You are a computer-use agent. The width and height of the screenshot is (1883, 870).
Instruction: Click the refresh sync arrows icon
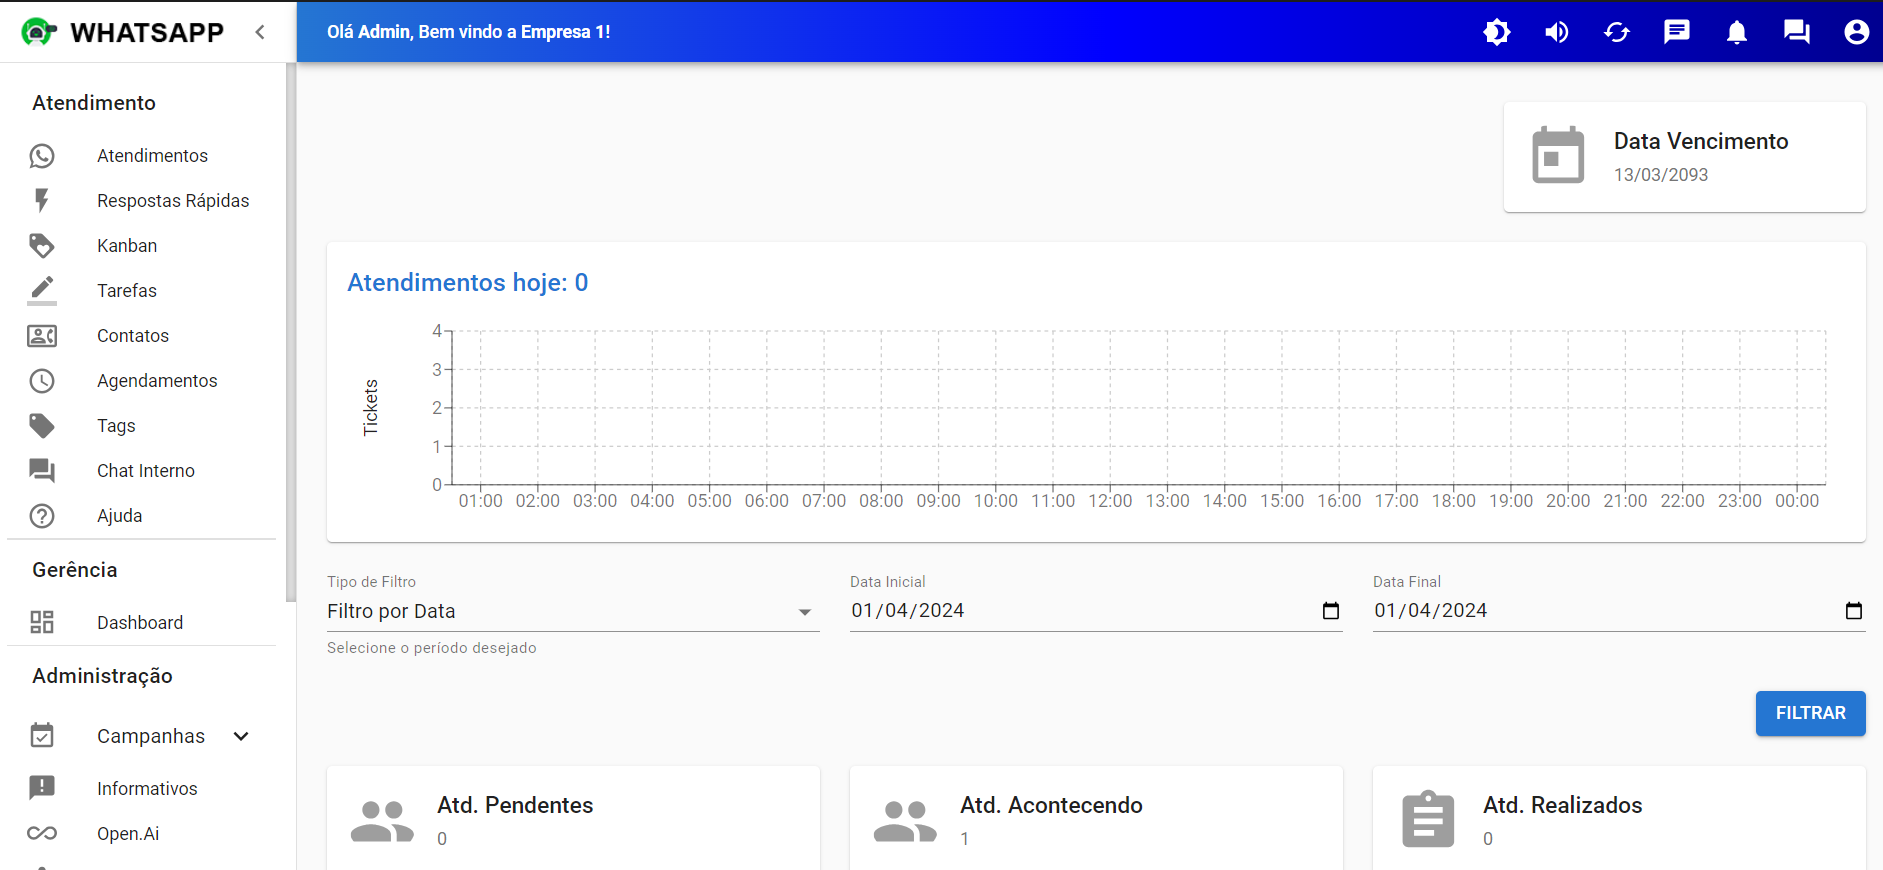[1616, 32]
